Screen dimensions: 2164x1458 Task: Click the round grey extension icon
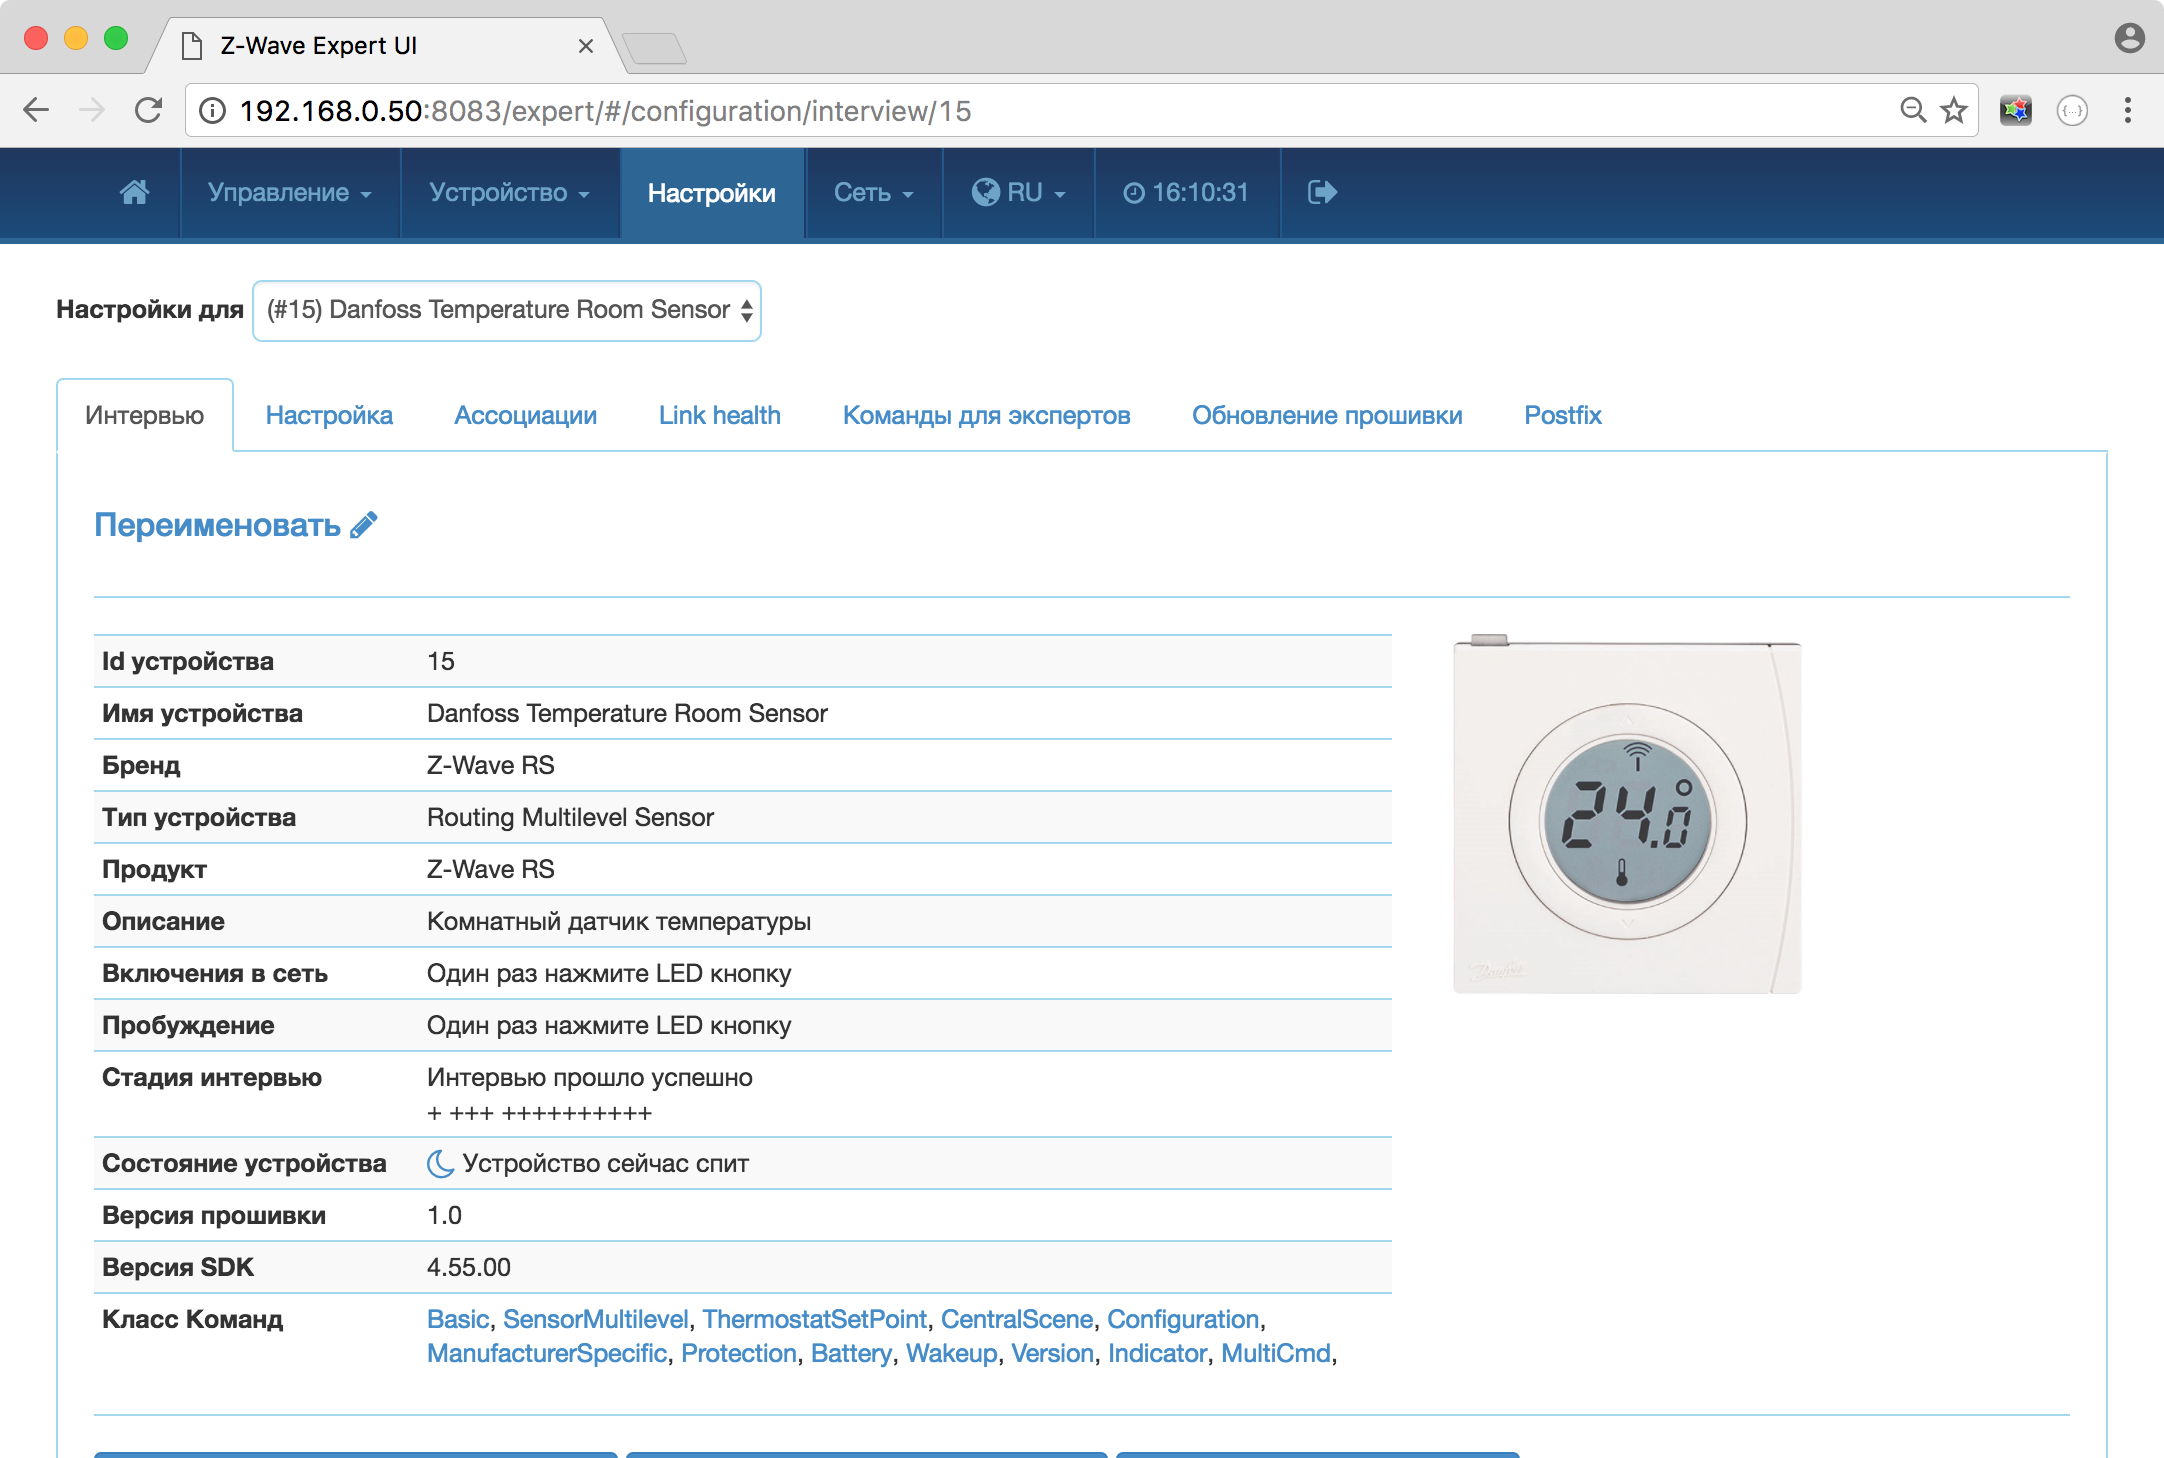(x=2072, y=110)
